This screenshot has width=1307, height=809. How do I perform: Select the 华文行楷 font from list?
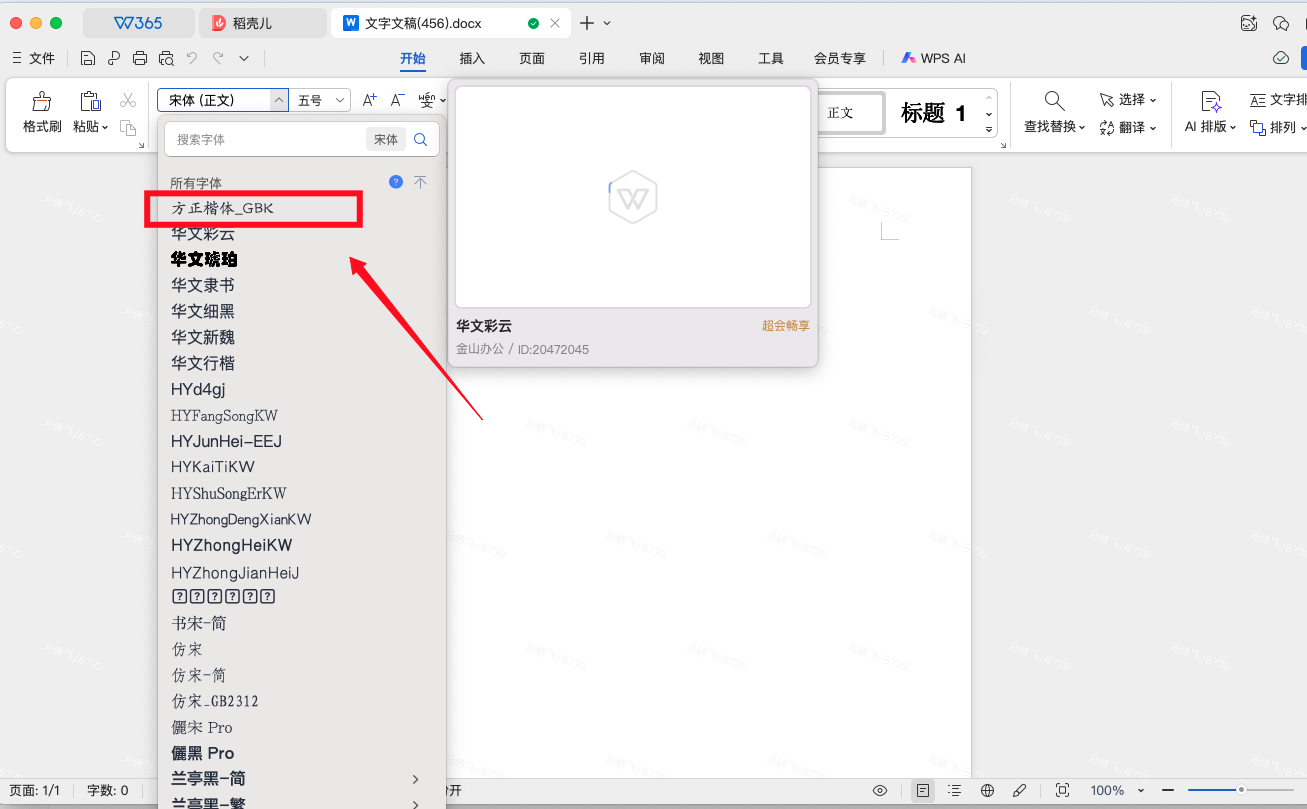203,363
